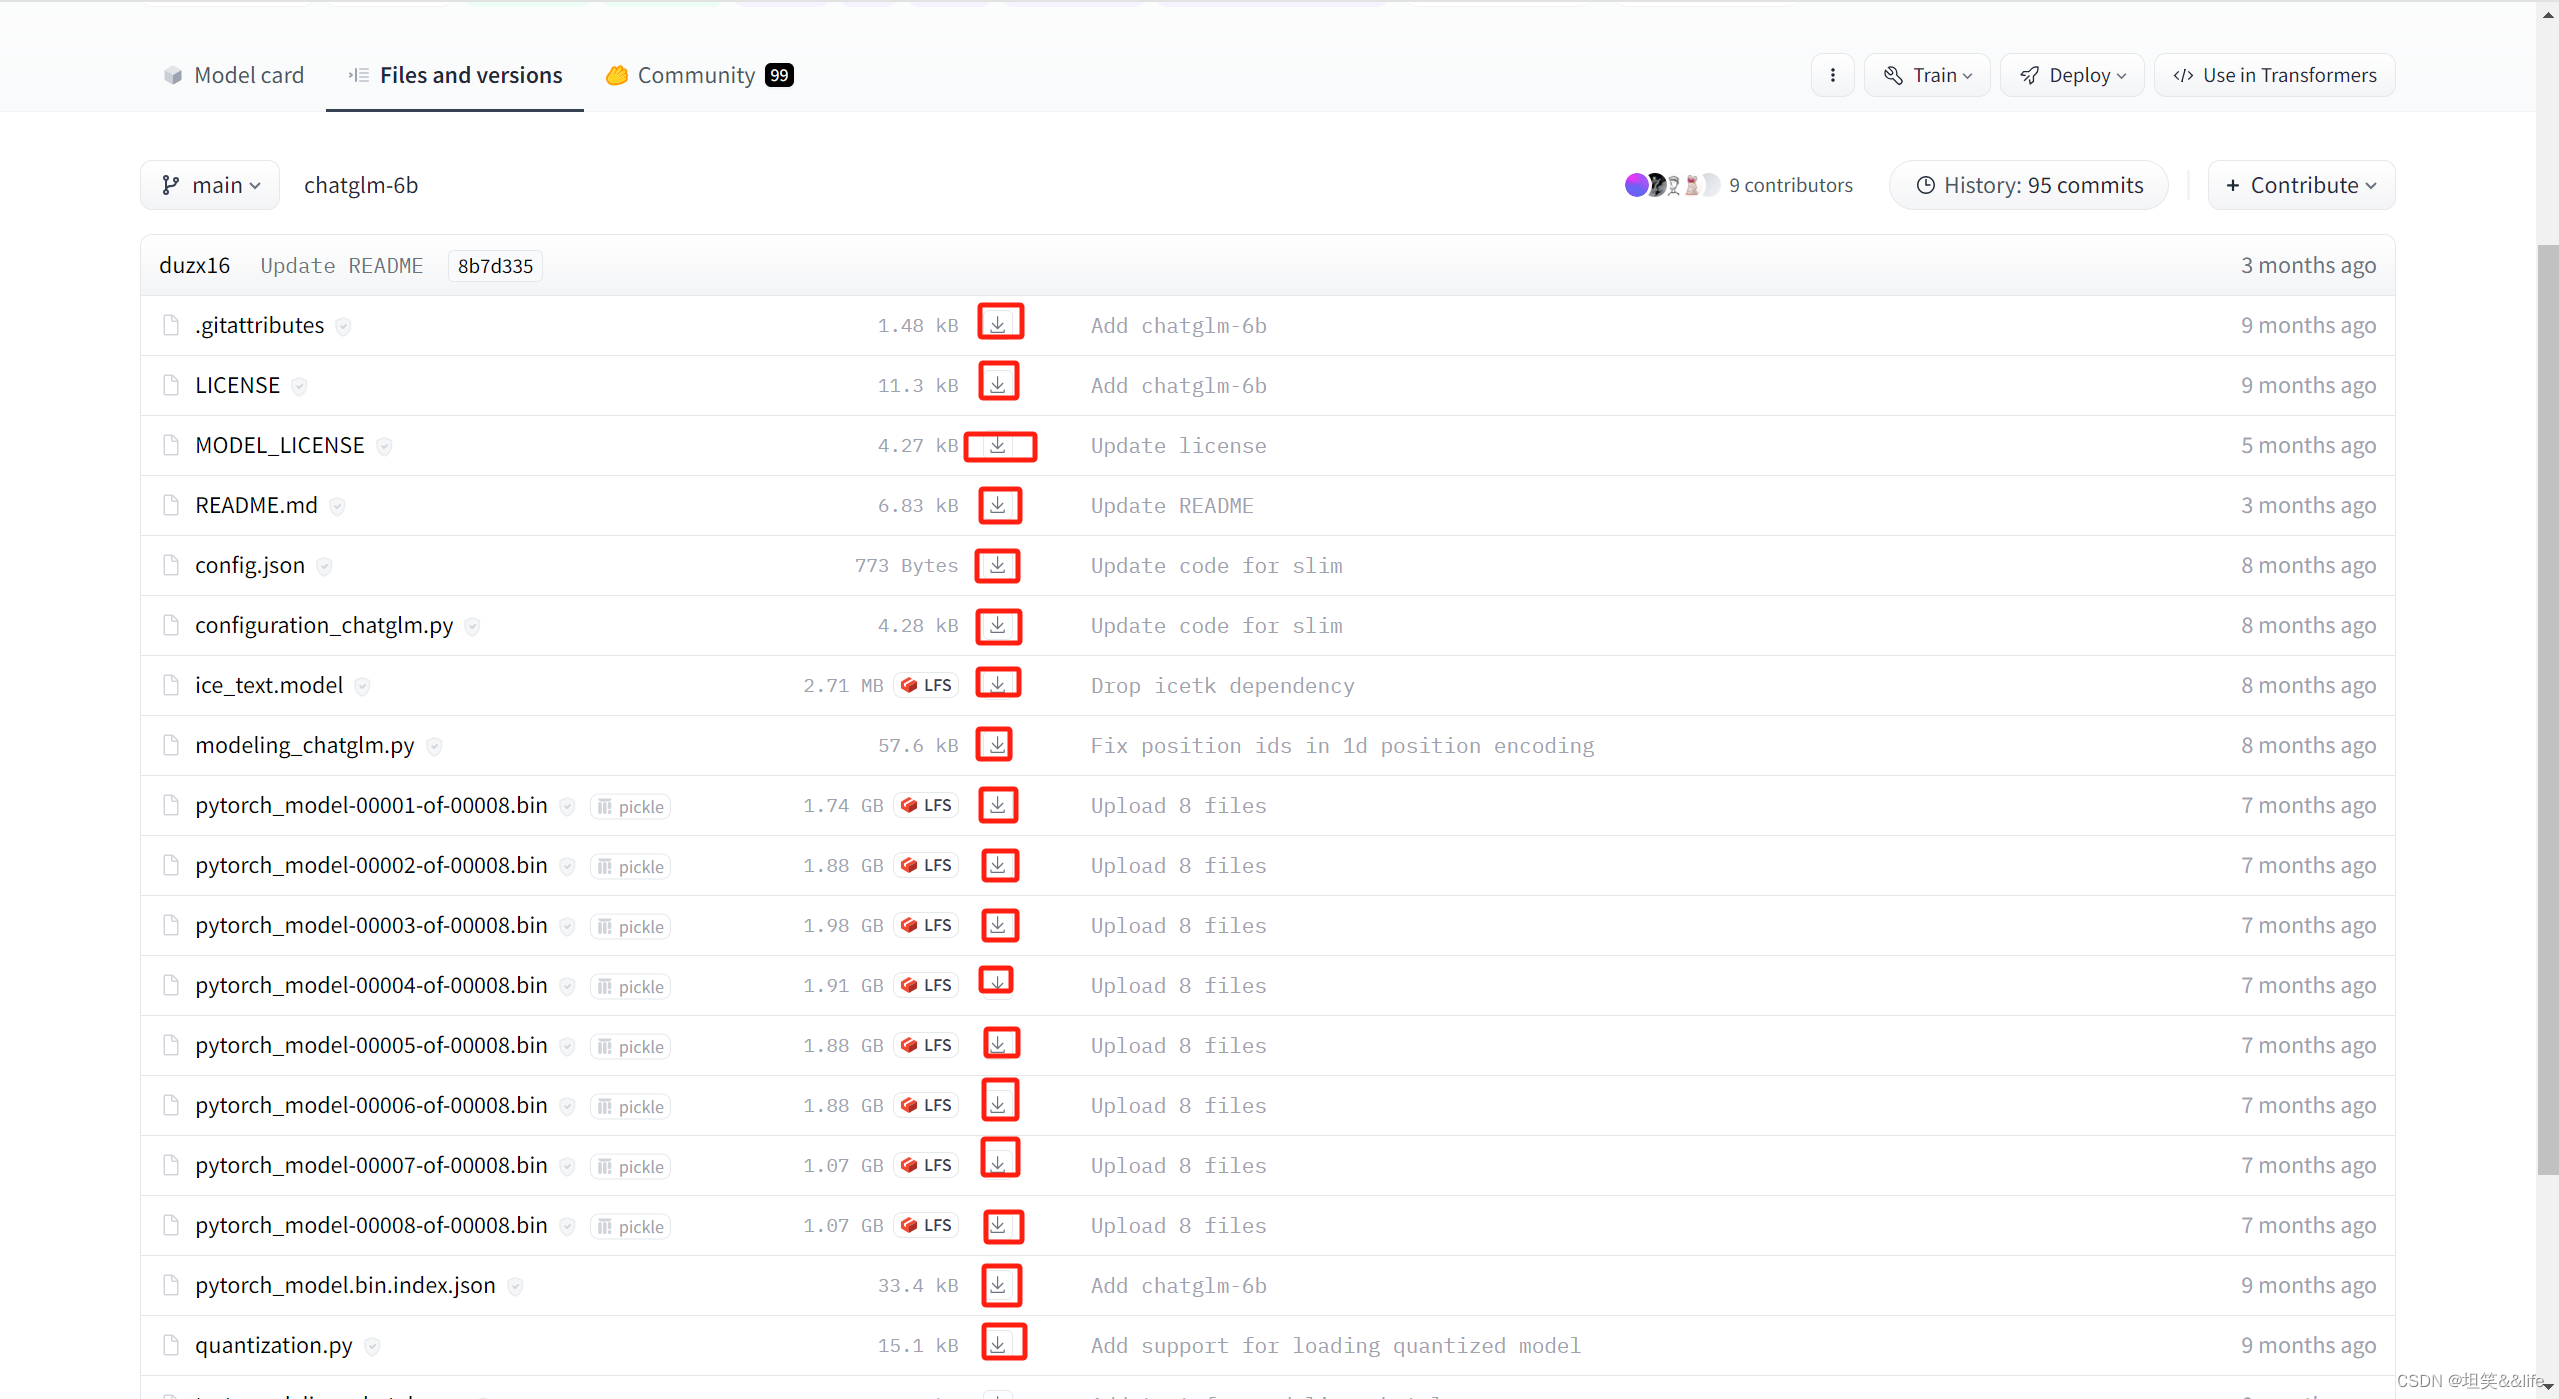The height and width of the screenshot is (1399, 2559).
Task: Download quantization.py file
Action: (998, 1344)
